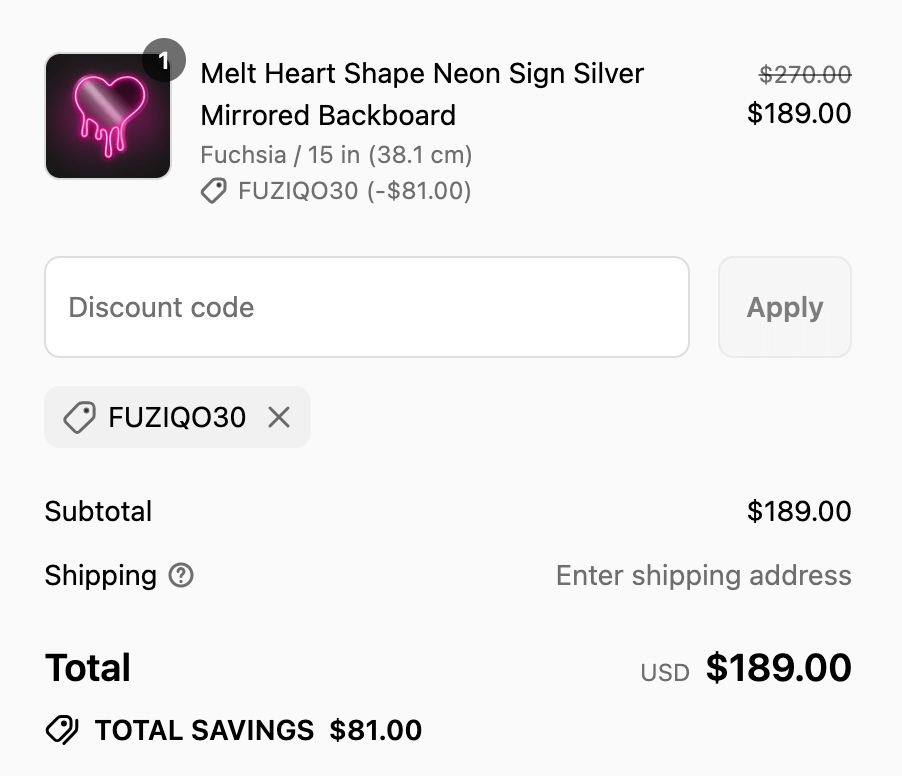This screenshot has height=776, width=902.
Task: Select the Melt Heart neon sign thumbnail
Action: pyautogui.click(x=107, y=115)
